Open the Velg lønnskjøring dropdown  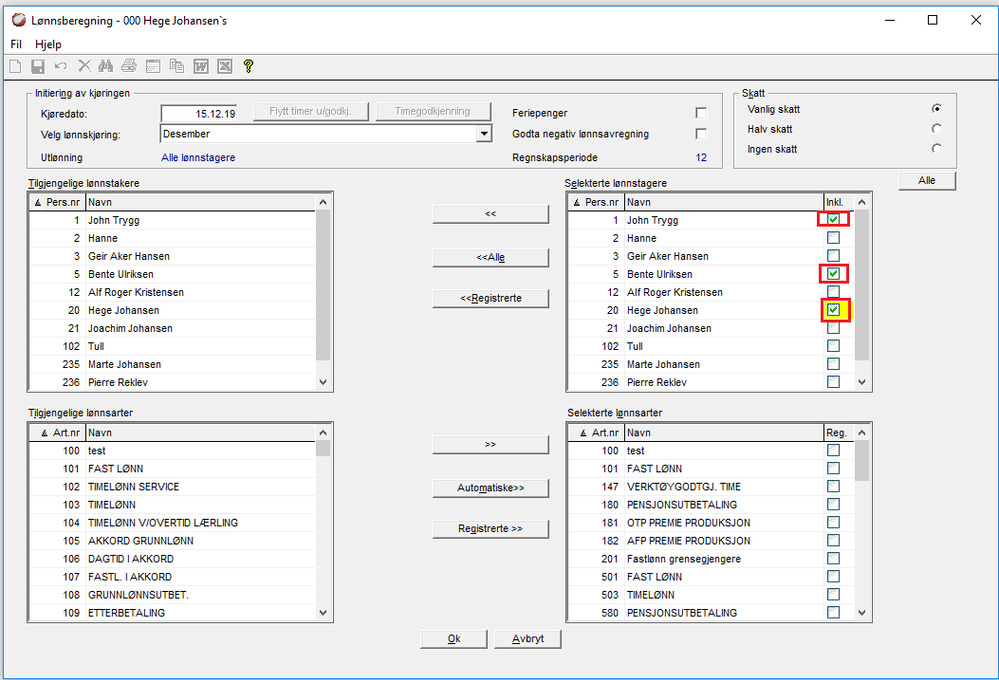(484, 134)
